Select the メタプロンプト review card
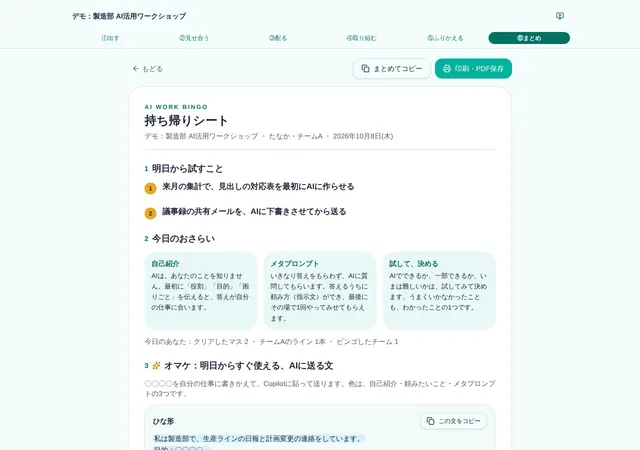This screenshot has height=450, width=640. click(x=320, y=291)
